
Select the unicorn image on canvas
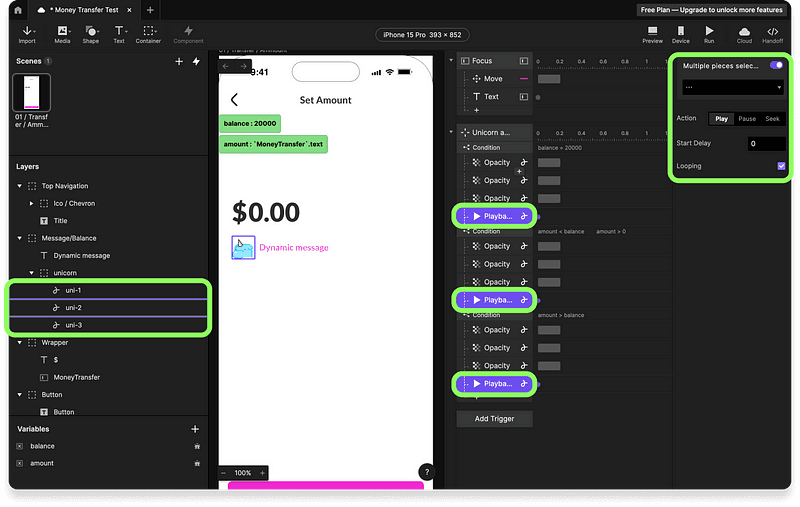tap(243, 247)
